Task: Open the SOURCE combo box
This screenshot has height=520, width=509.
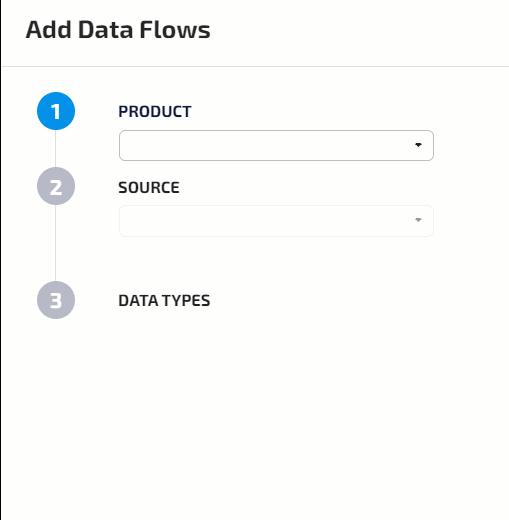Action: pos(276,221)
